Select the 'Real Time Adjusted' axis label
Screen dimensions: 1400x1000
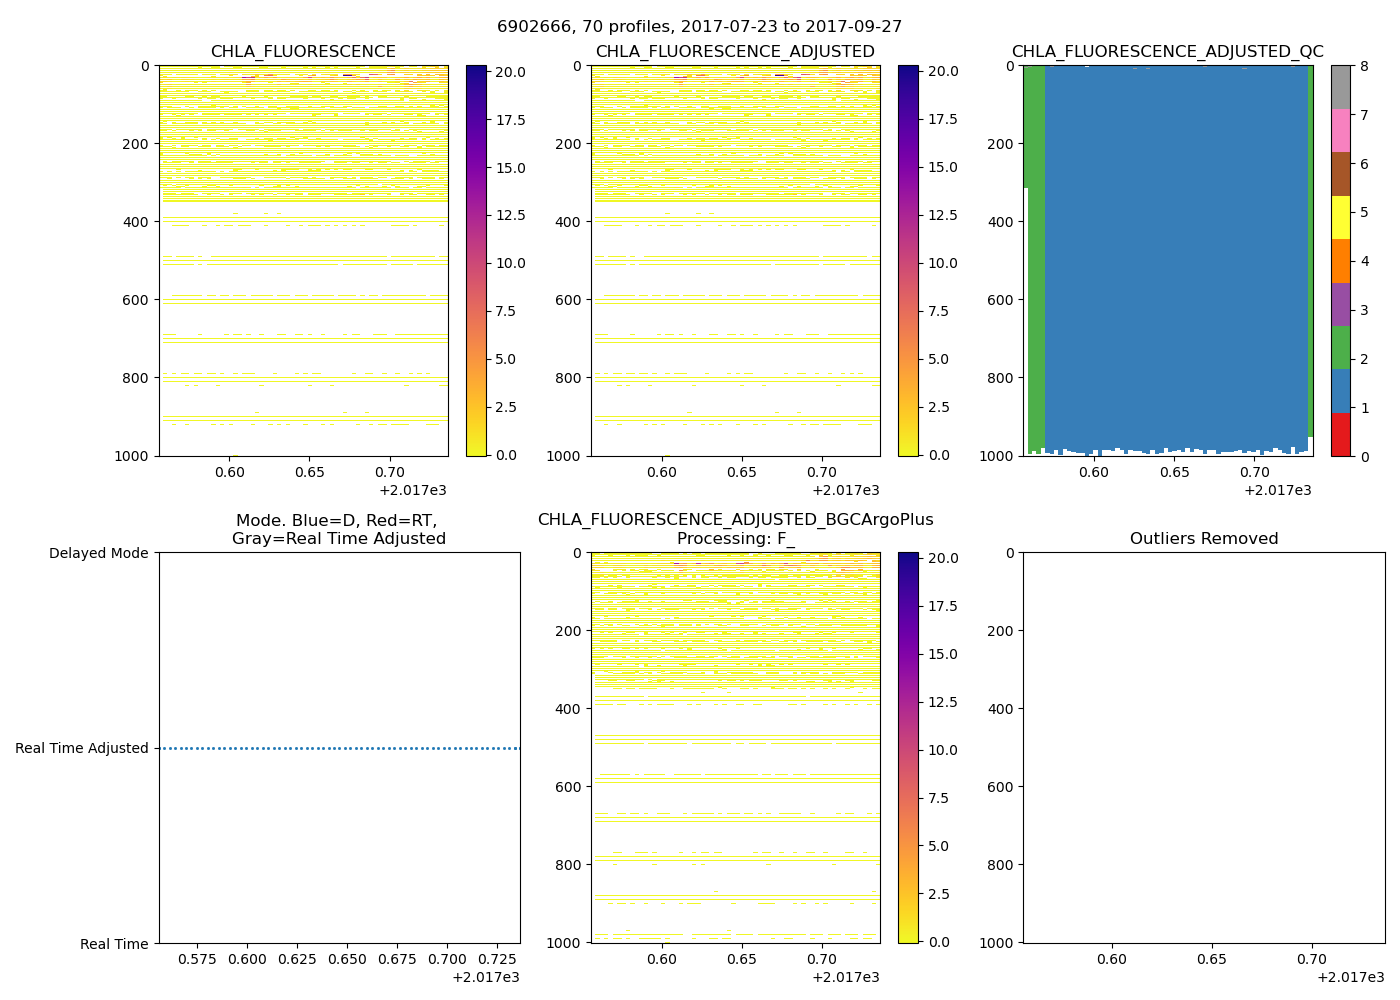(x=82, y=748)
